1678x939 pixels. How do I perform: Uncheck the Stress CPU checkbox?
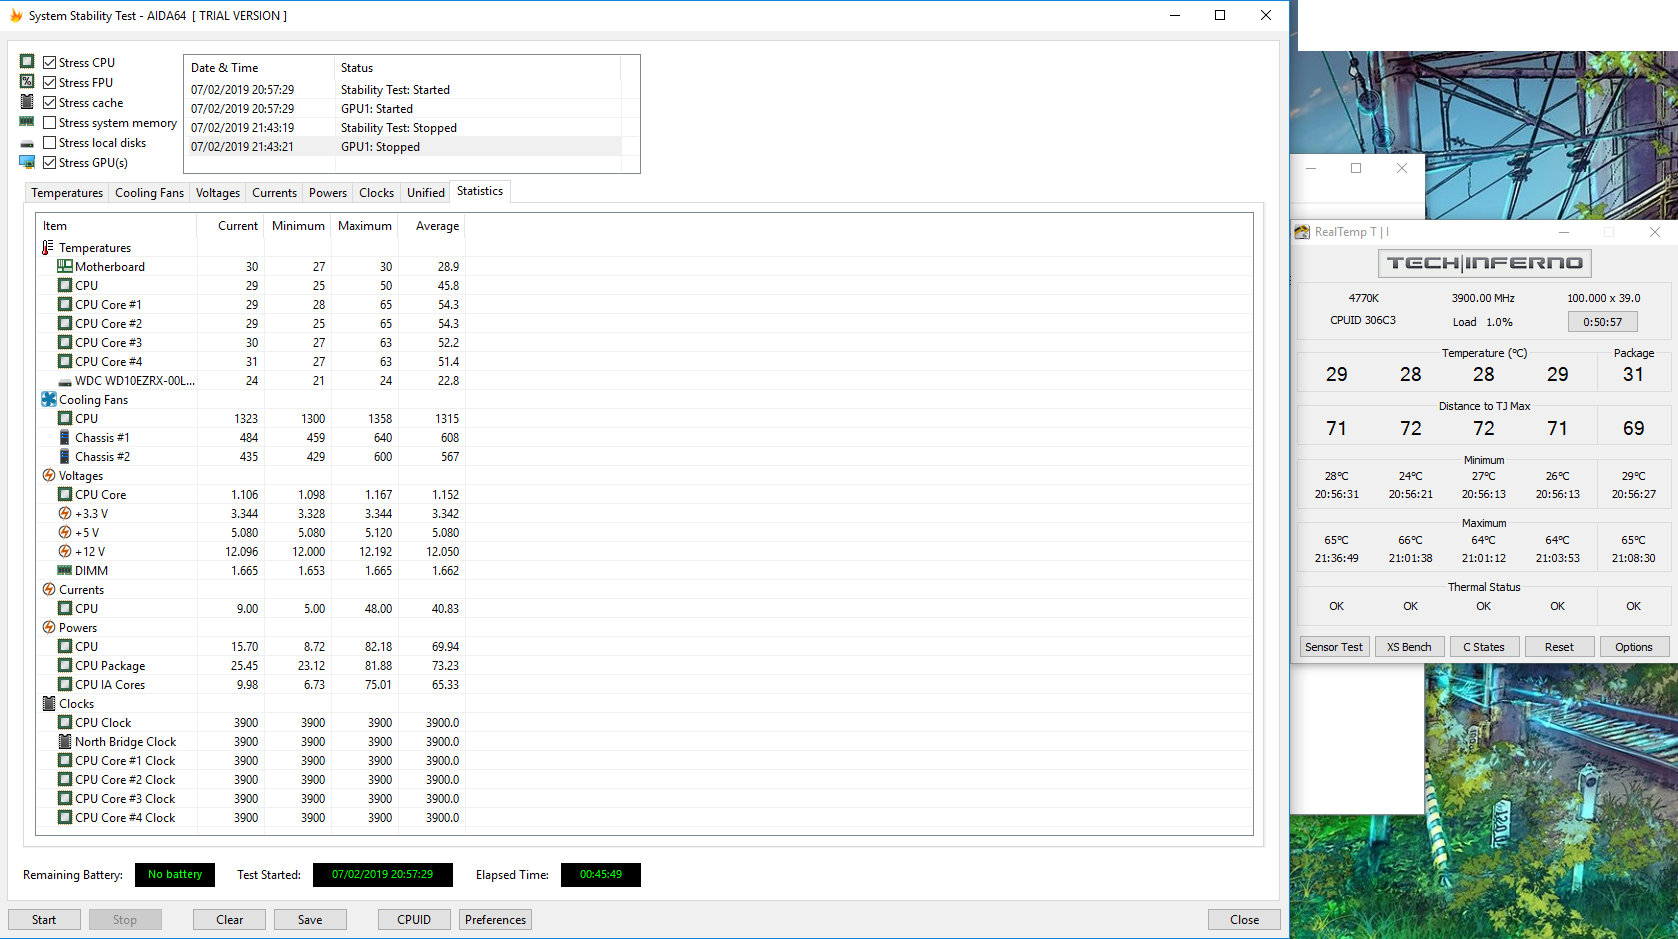(x=49, y=62)
